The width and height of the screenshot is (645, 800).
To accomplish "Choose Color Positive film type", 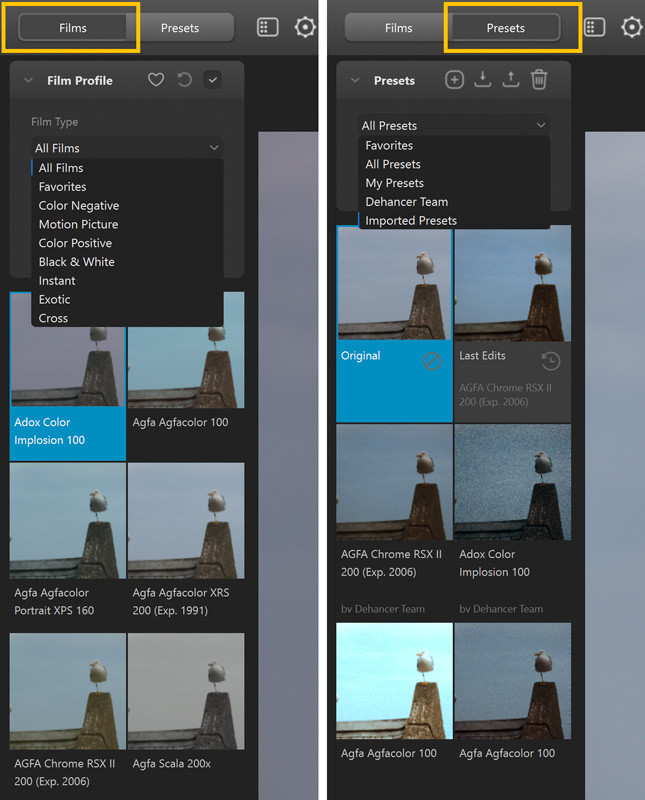I will pos(127,243).
